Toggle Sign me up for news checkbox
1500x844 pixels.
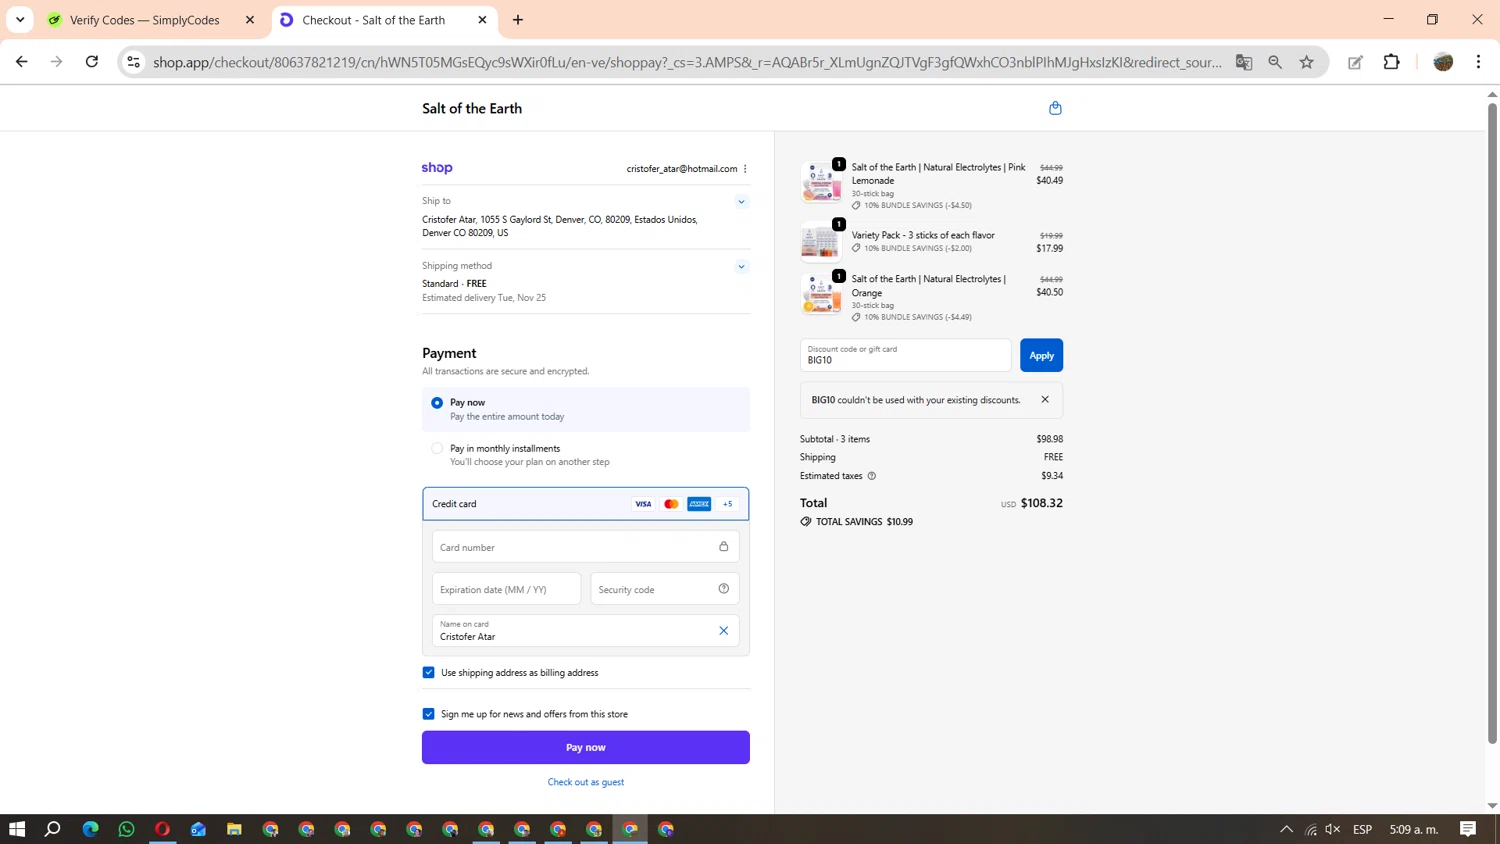point(429,714)
